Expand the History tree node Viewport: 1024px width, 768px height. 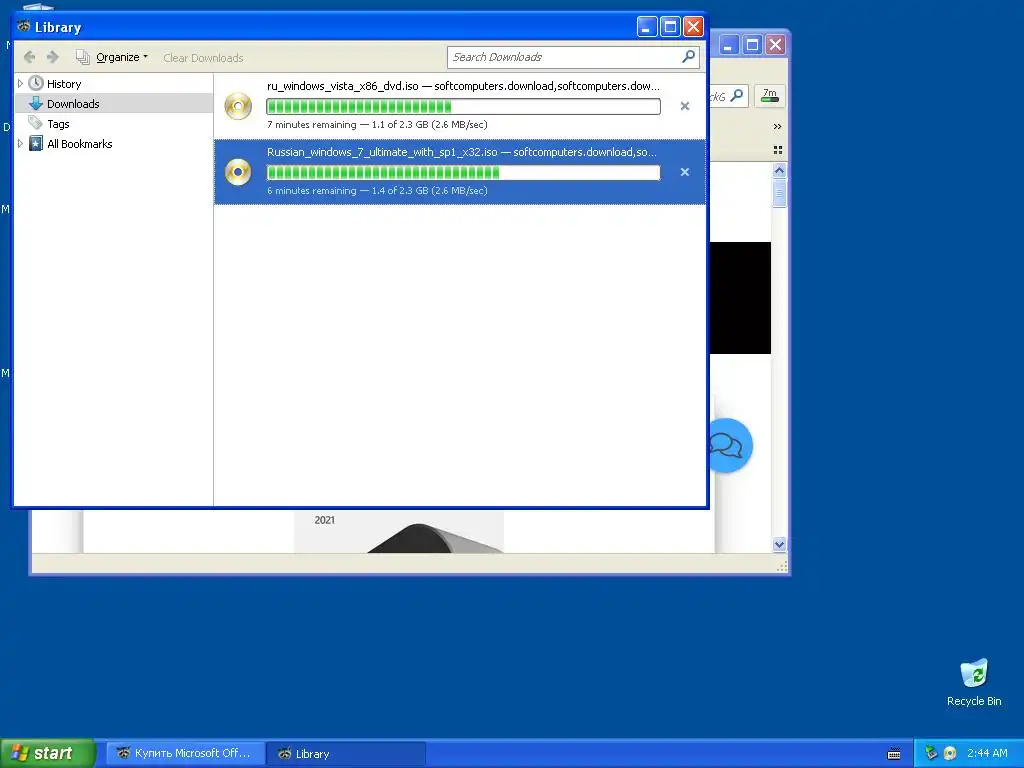20,84
